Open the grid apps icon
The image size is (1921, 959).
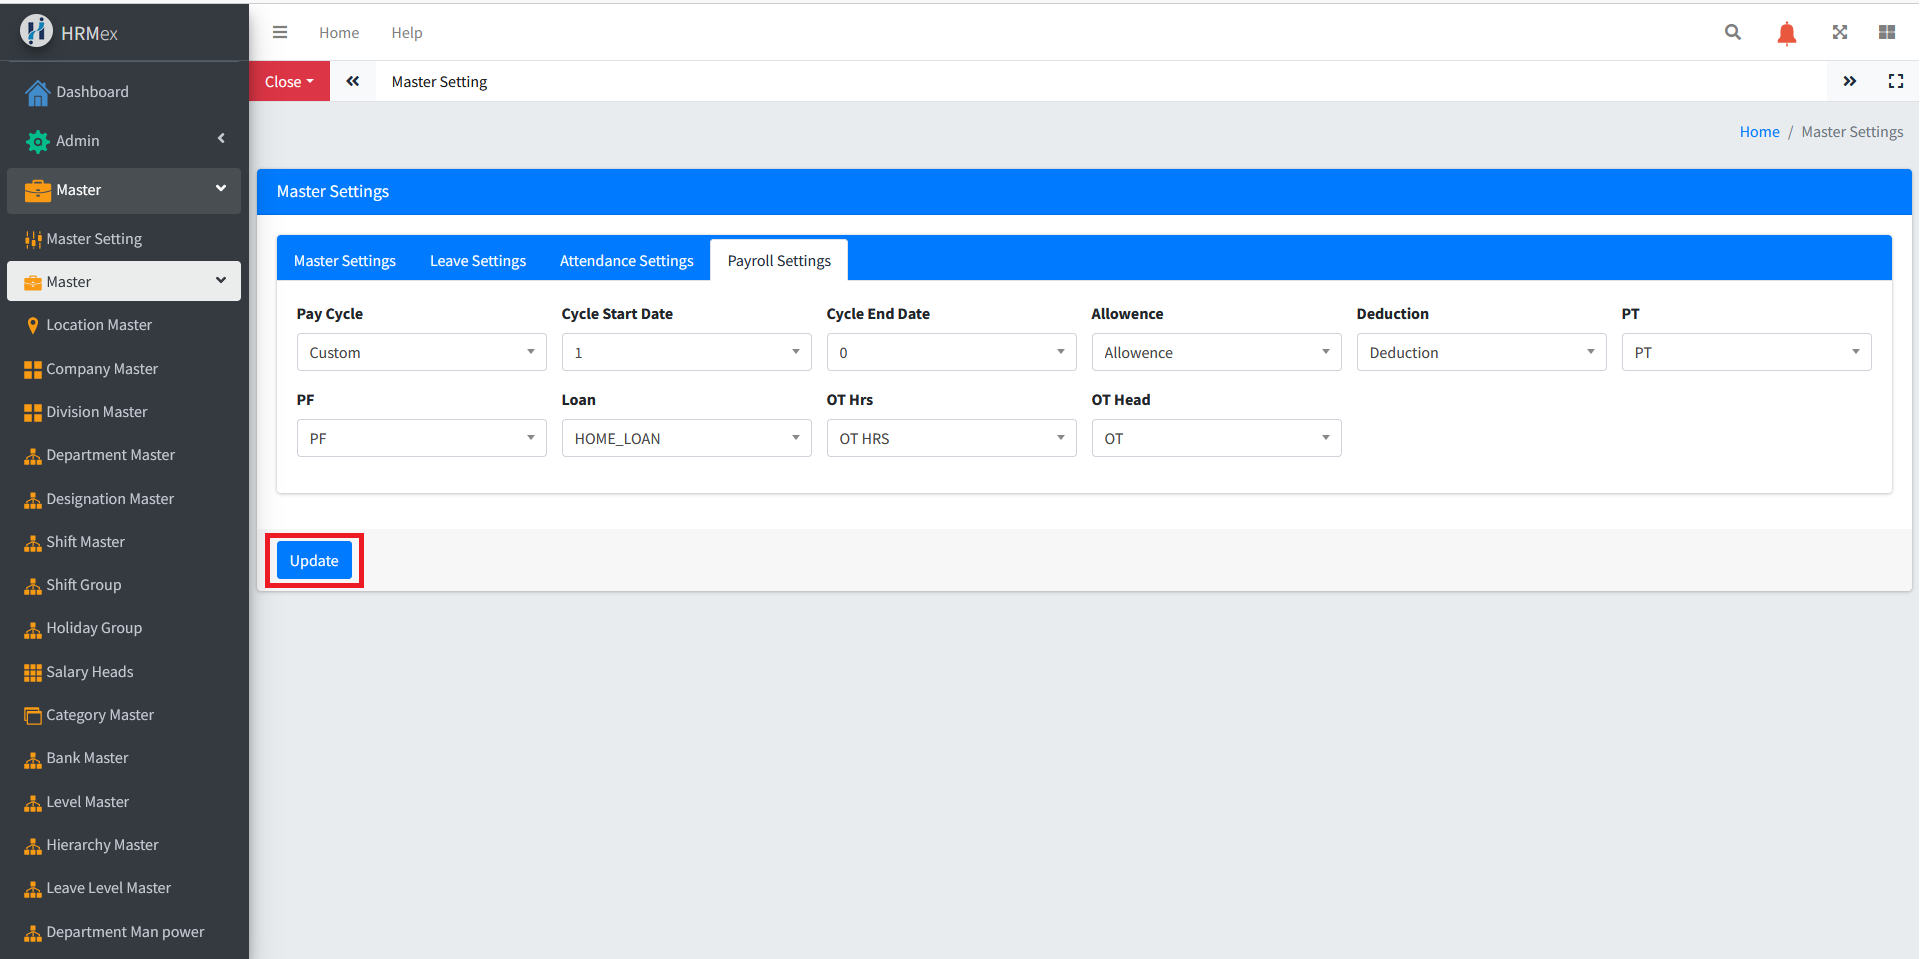click(1887, 32)
